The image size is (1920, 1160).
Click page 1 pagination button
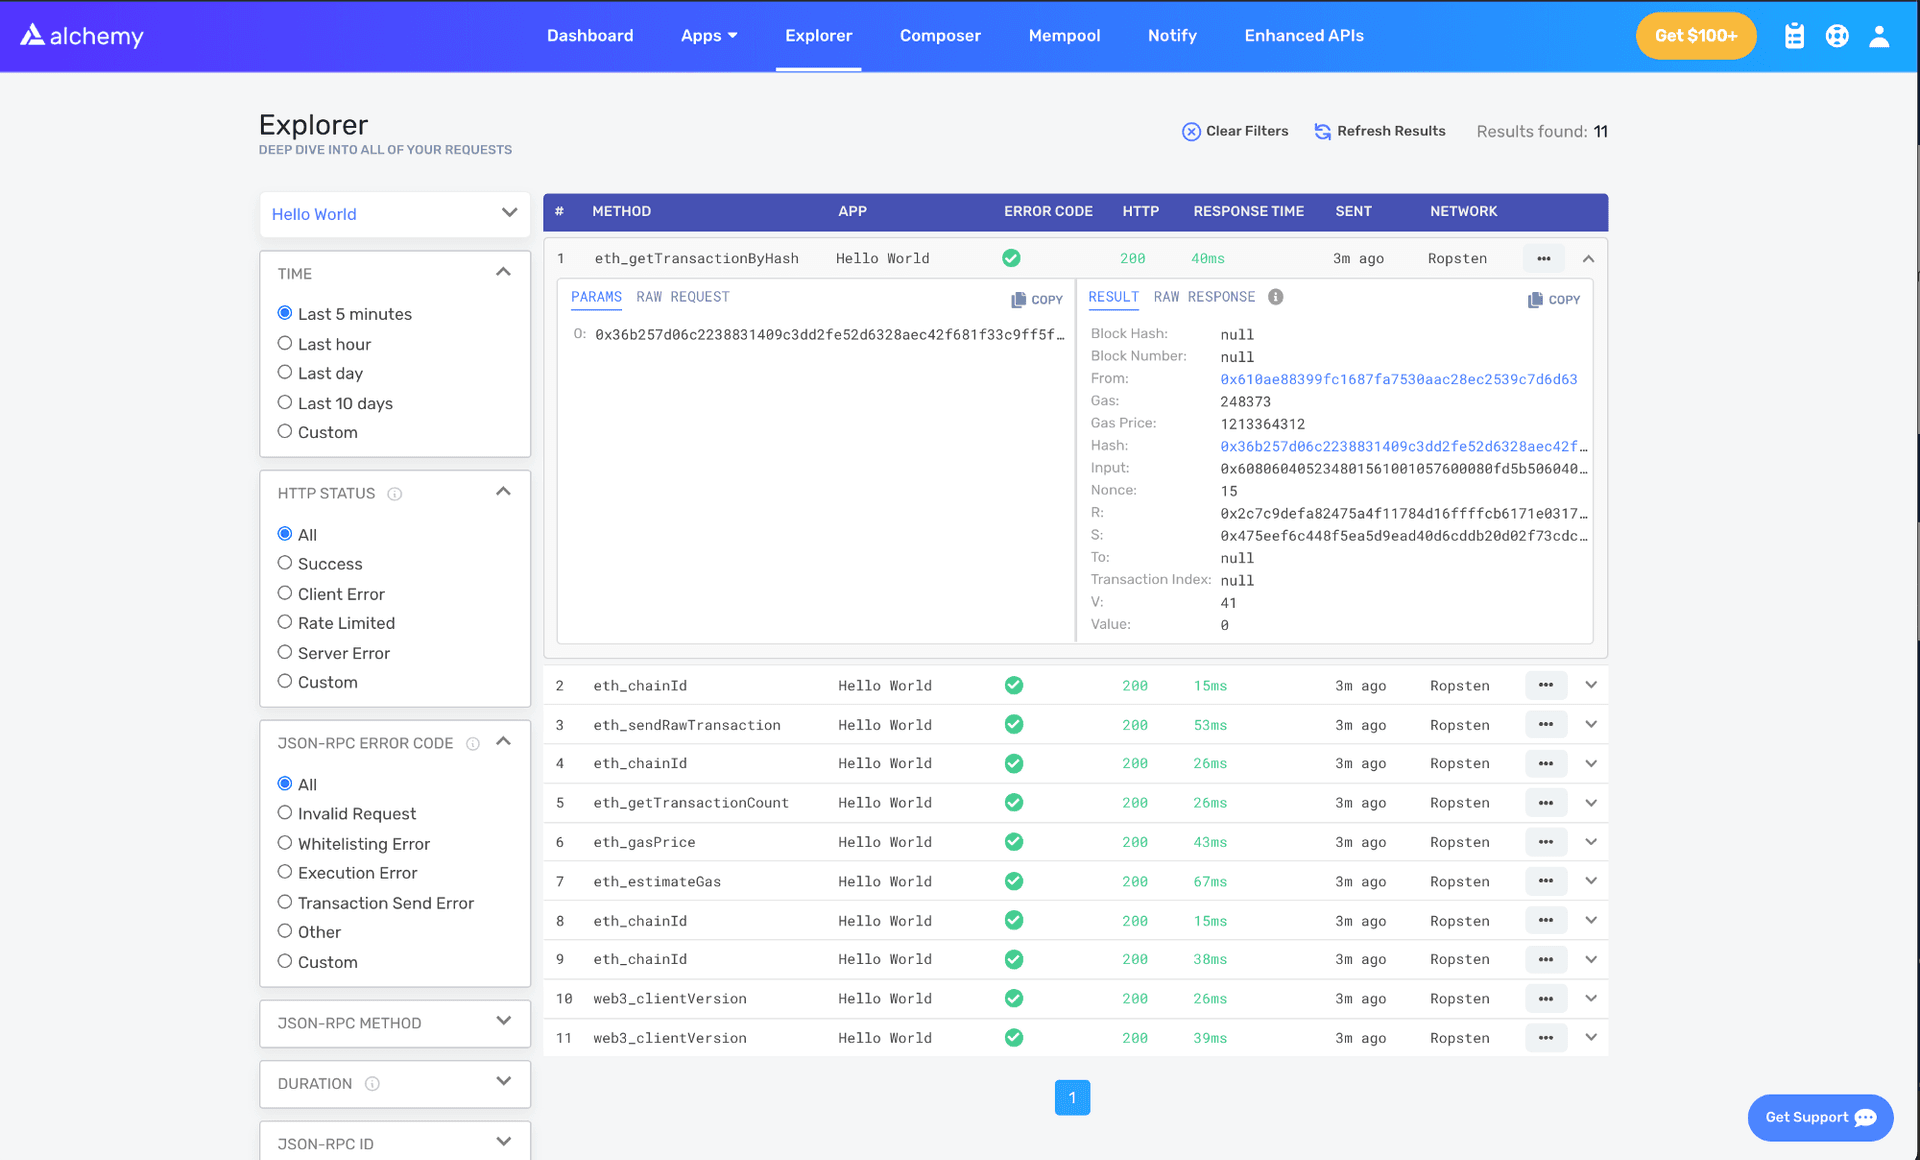[1074, 1097]
